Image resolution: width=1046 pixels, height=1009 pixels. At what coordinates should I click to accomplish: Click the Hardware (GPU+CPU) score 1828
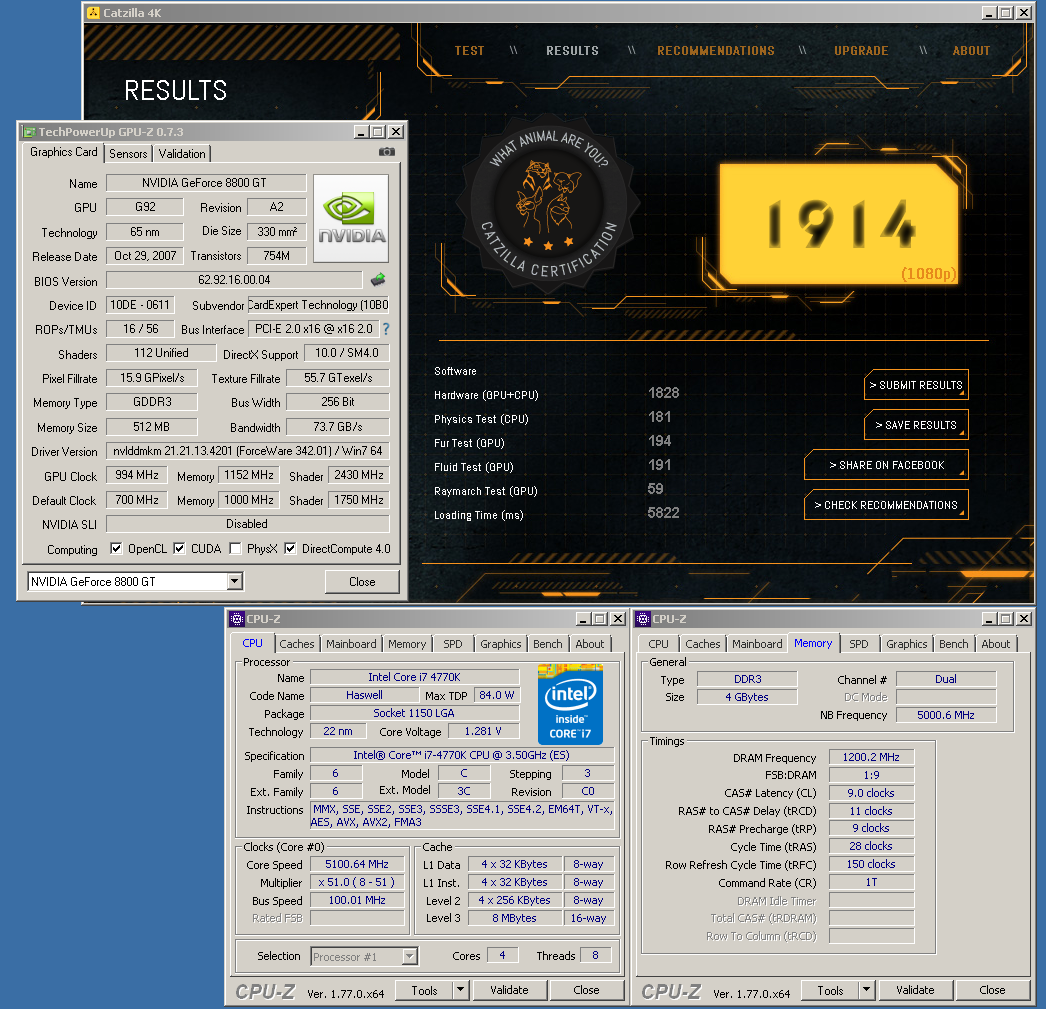point(664,393)
